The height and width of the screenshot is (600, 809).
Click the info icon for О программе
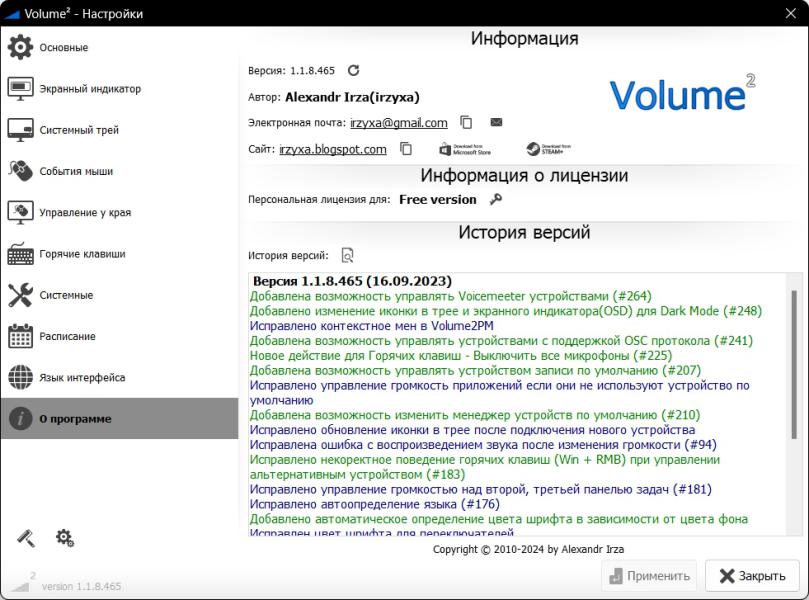tap(20, 418)
